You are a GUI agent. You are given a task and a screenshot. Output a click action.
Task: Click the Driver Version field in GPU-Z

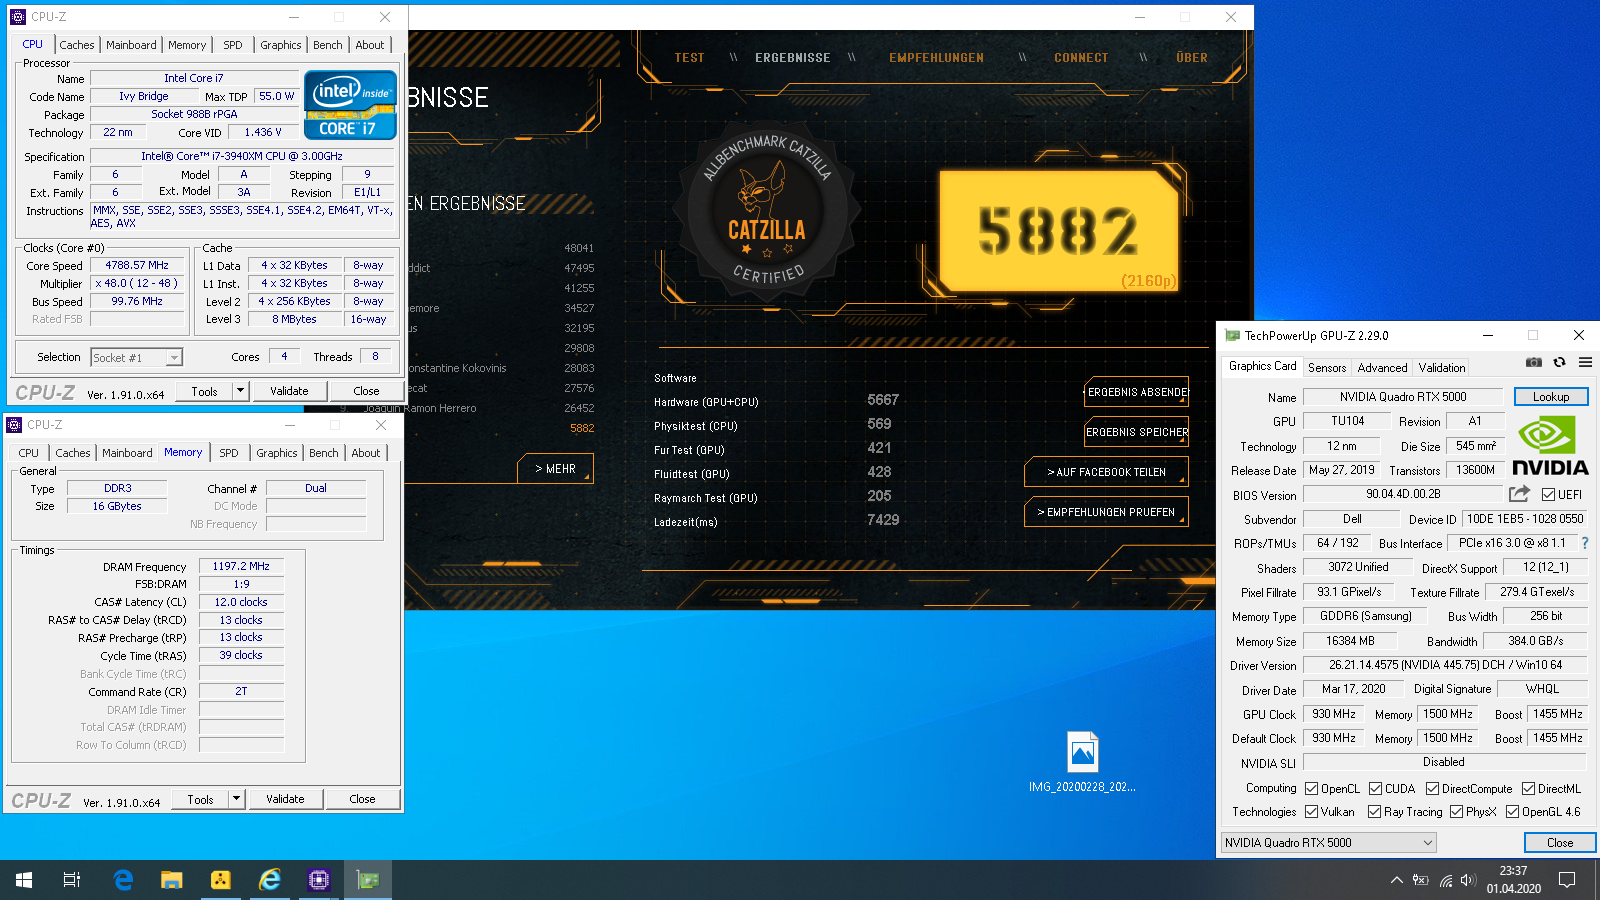click(1445, 665)
